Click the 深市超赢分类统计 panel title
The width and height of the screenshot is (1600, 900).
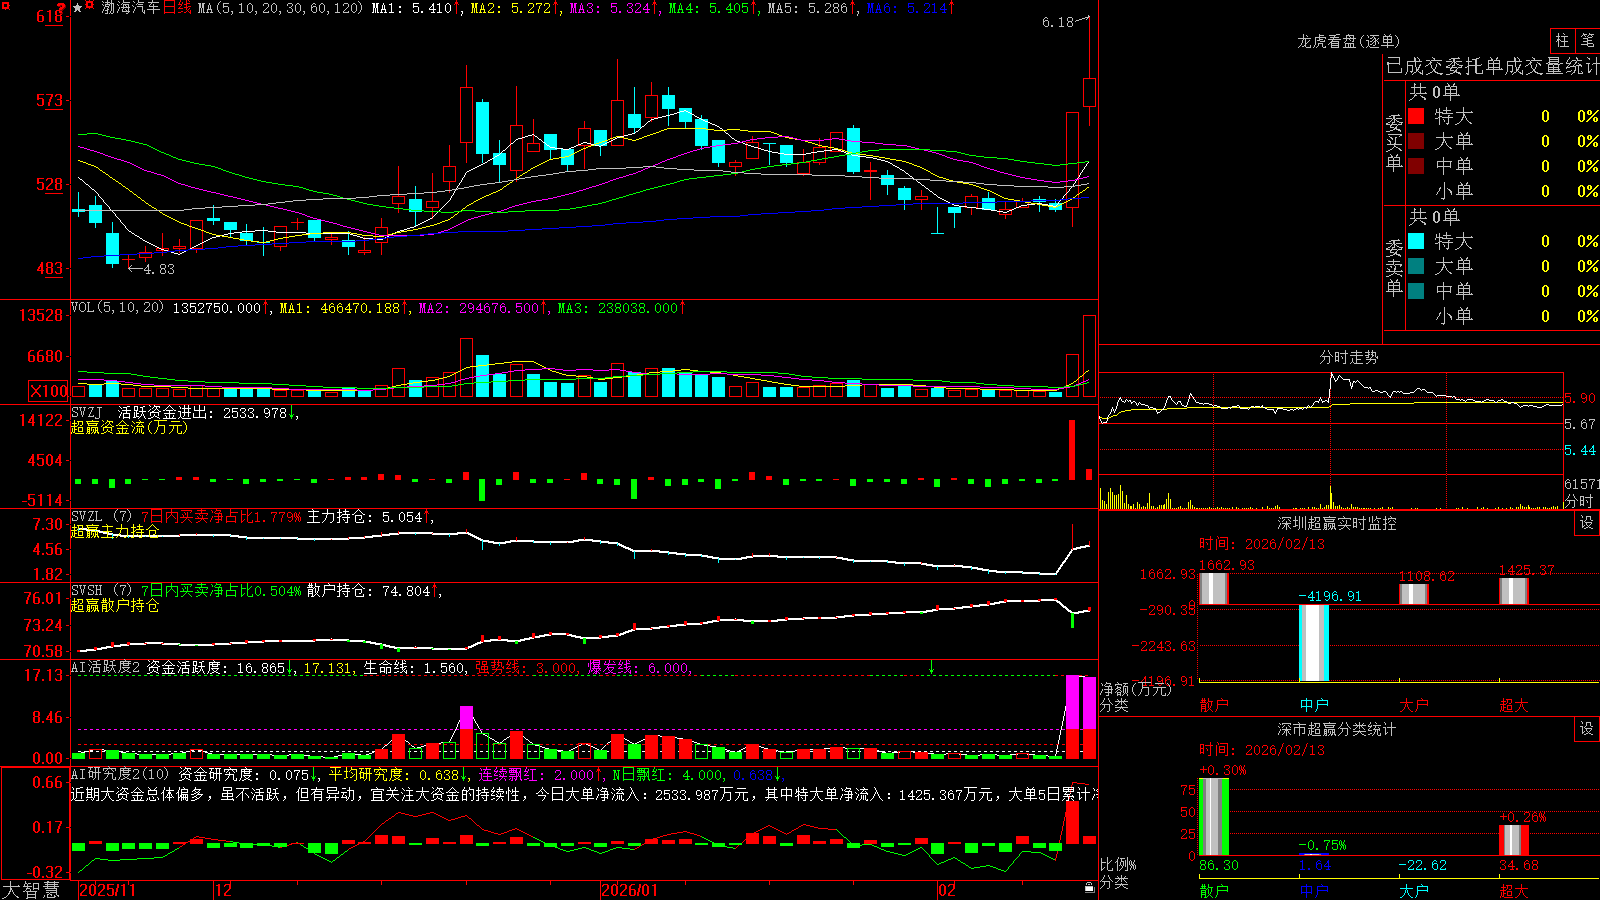click(1337, 729)
